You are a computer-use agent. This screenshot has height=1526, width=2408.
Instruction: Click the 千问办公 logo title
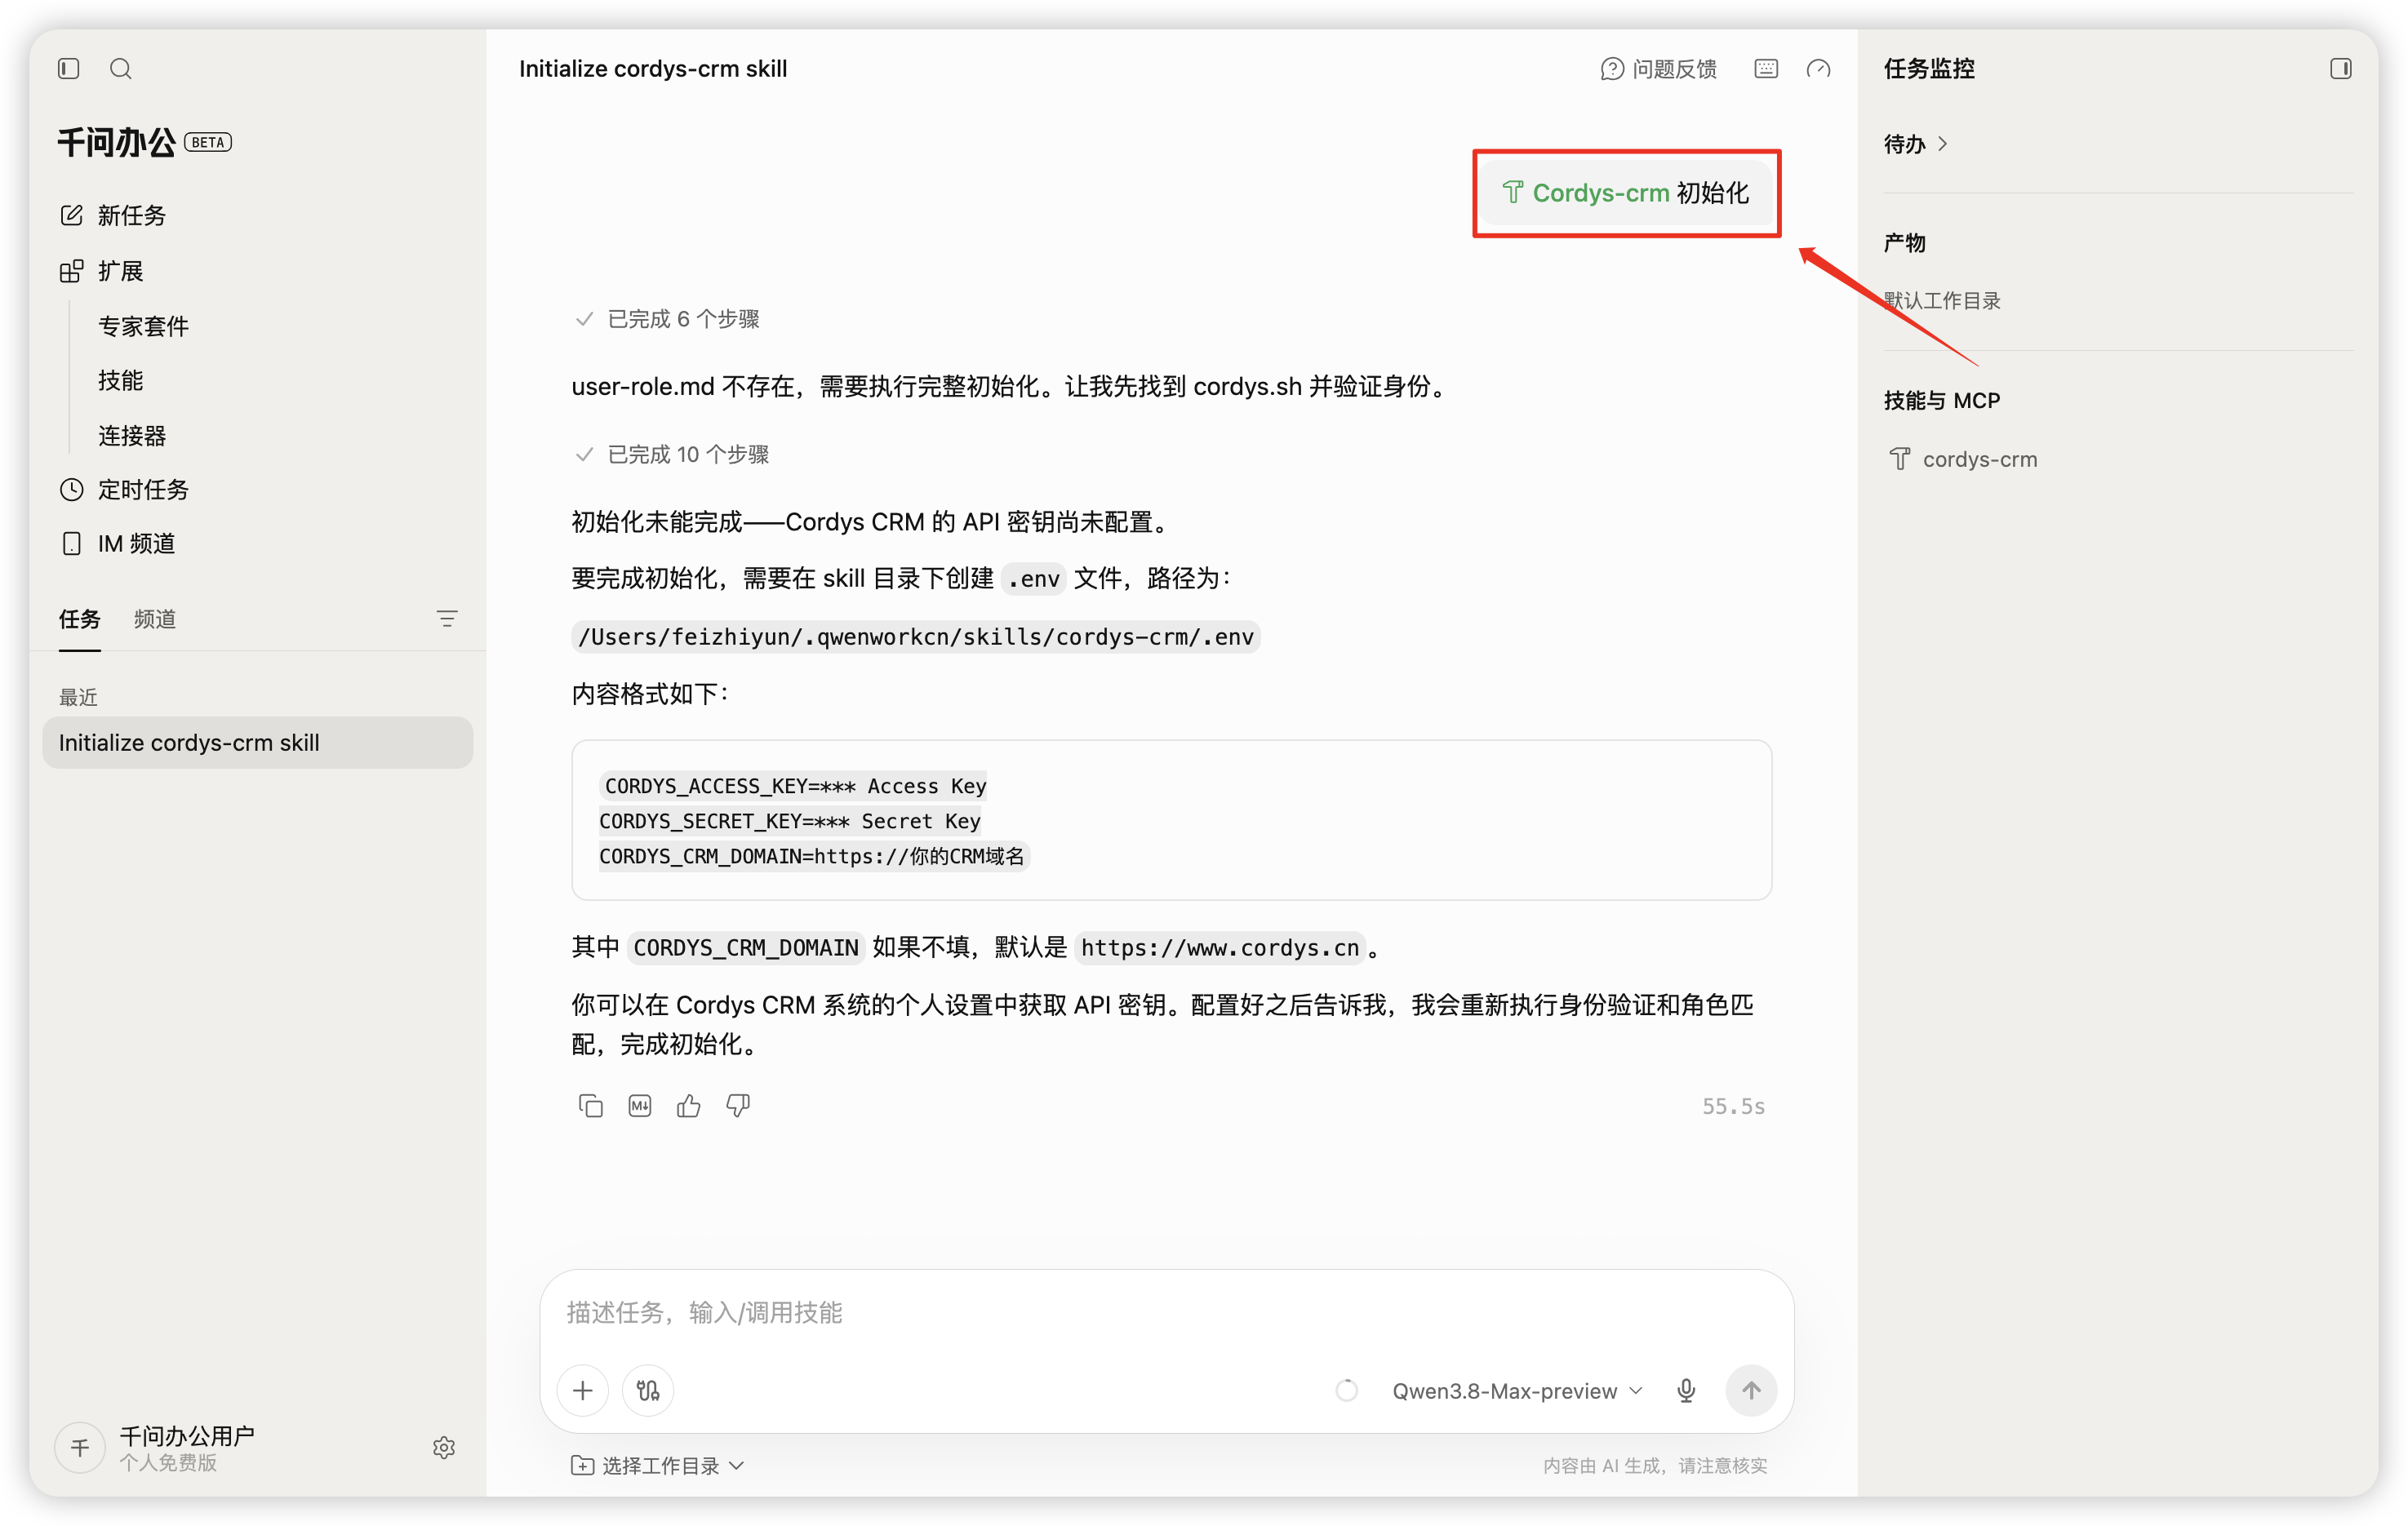116,142
